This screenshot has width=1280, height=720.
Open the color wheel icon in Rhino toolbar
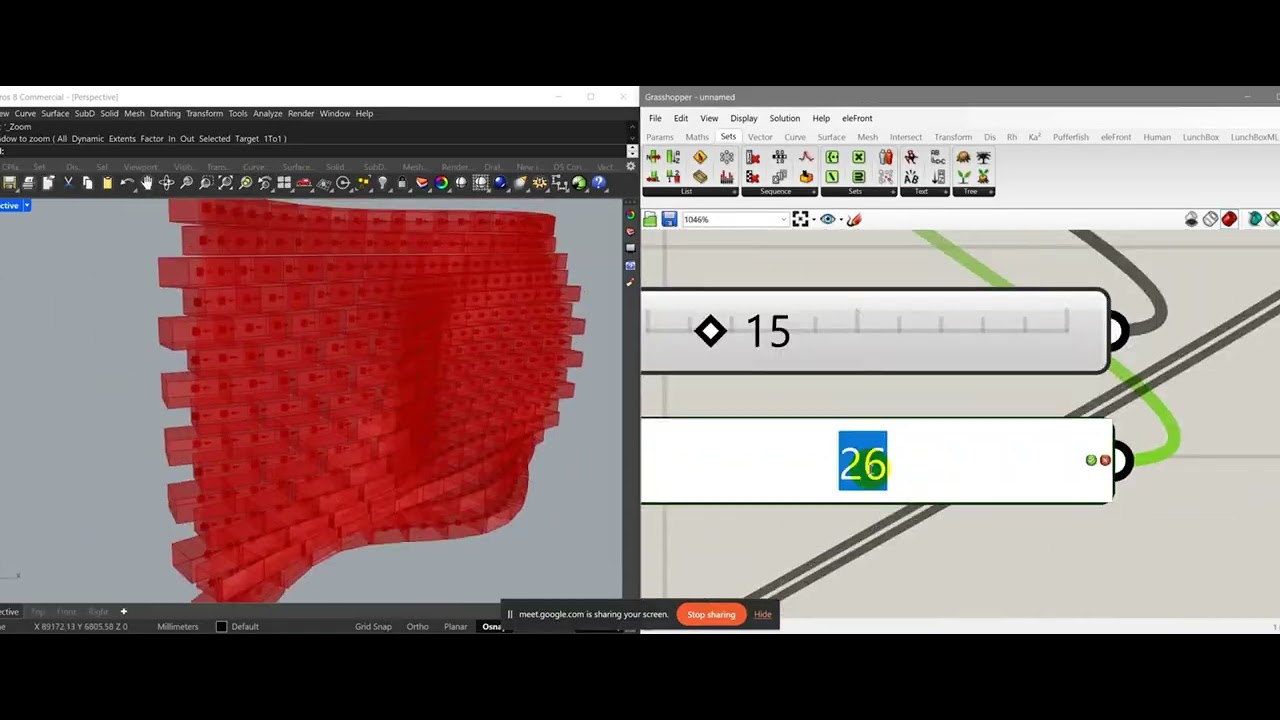pyautogui.click(x=441, y=183)
